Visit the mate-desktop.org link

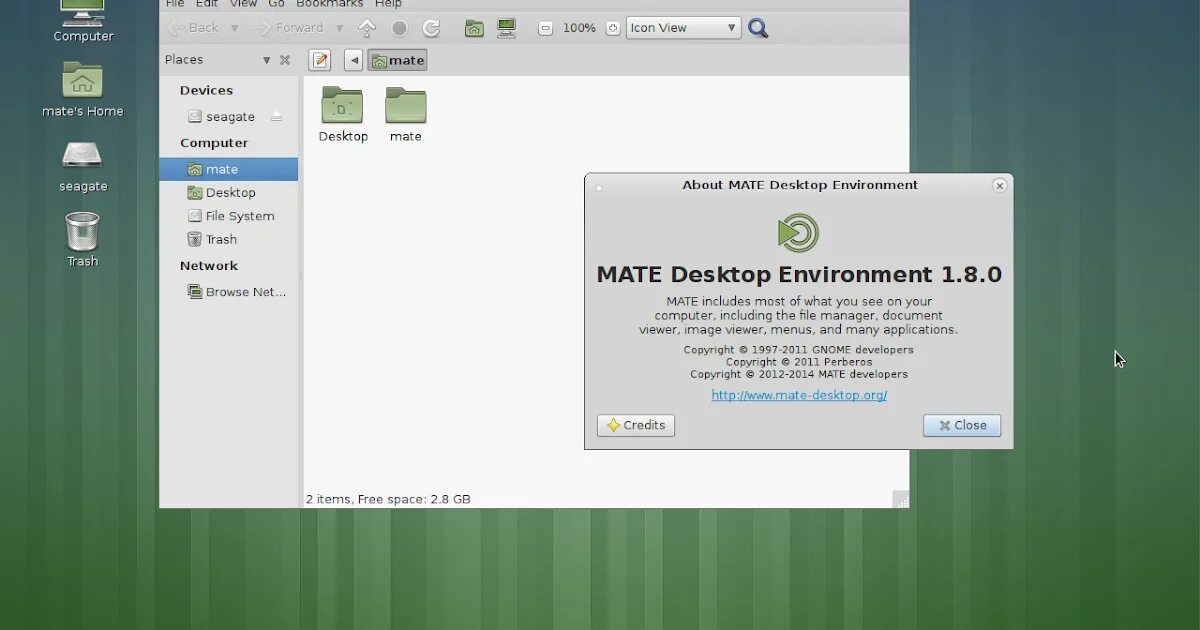click(798, 395)
